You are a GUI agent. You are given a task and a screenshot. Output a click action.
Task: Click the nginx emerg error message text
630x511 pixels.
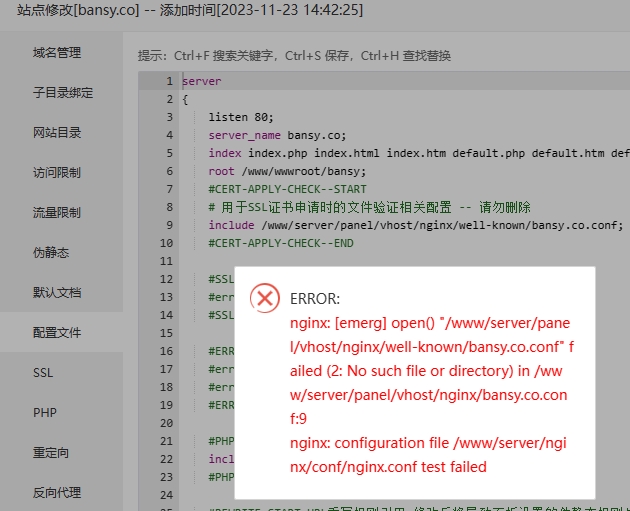432,371
